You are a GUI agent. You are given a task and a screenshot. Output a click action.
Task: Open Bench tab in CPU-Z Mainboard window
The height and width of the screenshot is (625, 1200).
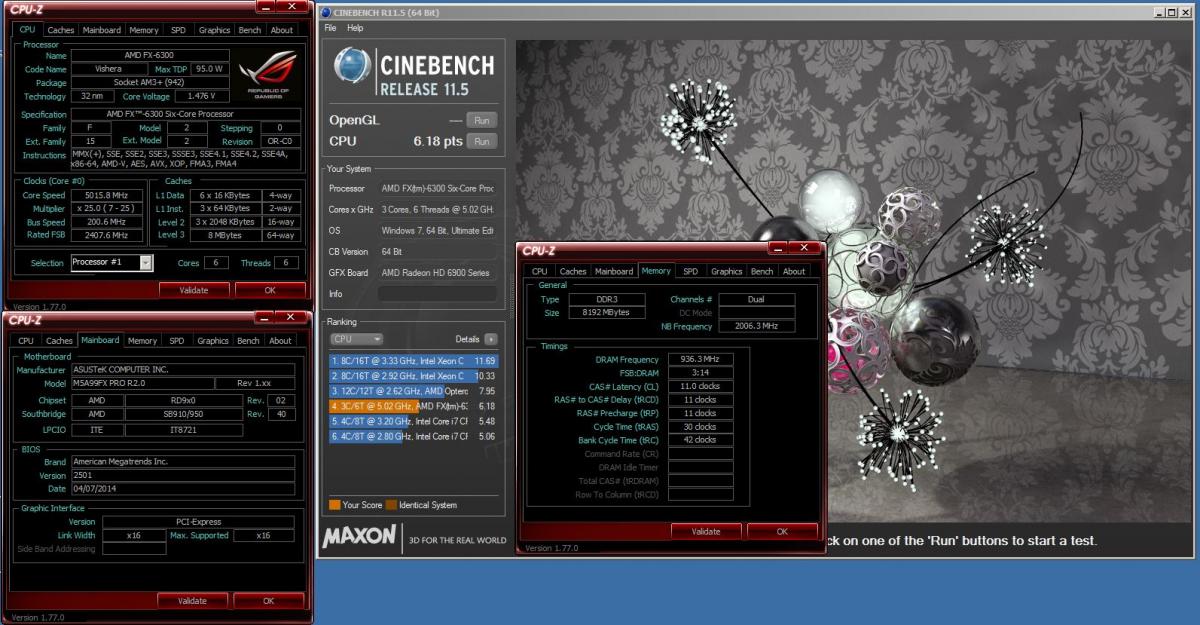click(249, 340)
